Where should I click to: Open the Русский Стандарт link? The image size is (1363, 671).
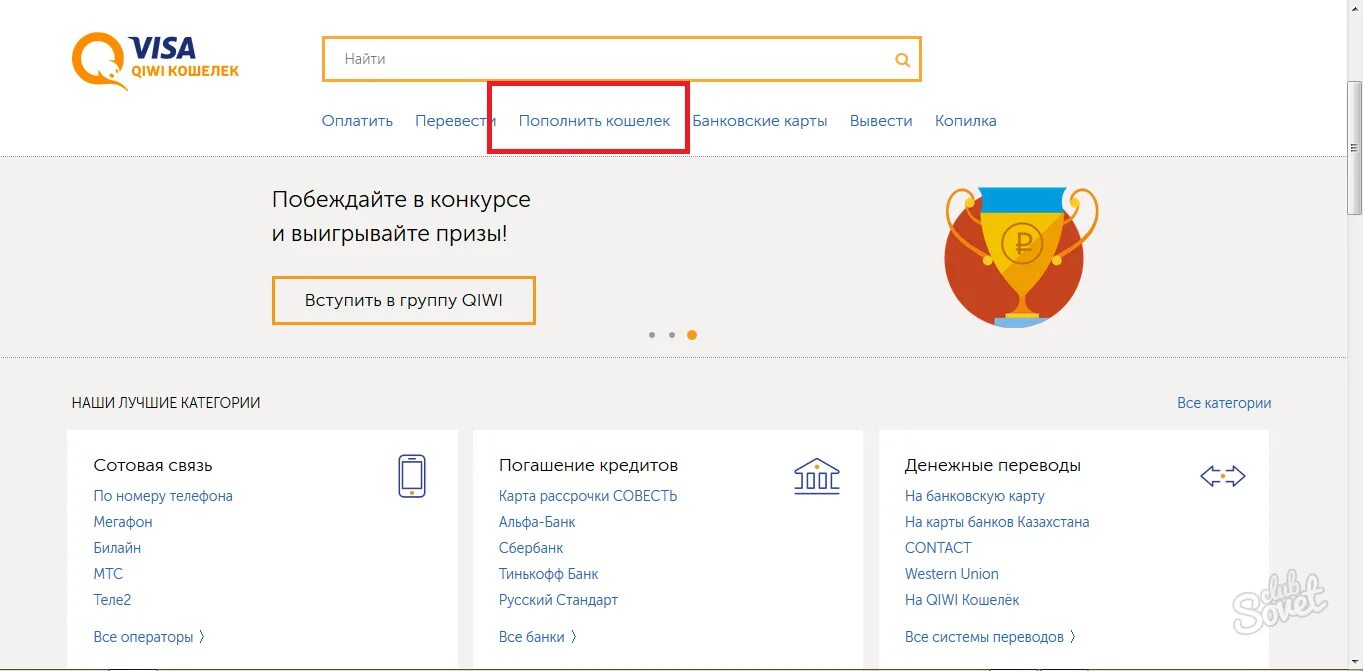(558, 600)
